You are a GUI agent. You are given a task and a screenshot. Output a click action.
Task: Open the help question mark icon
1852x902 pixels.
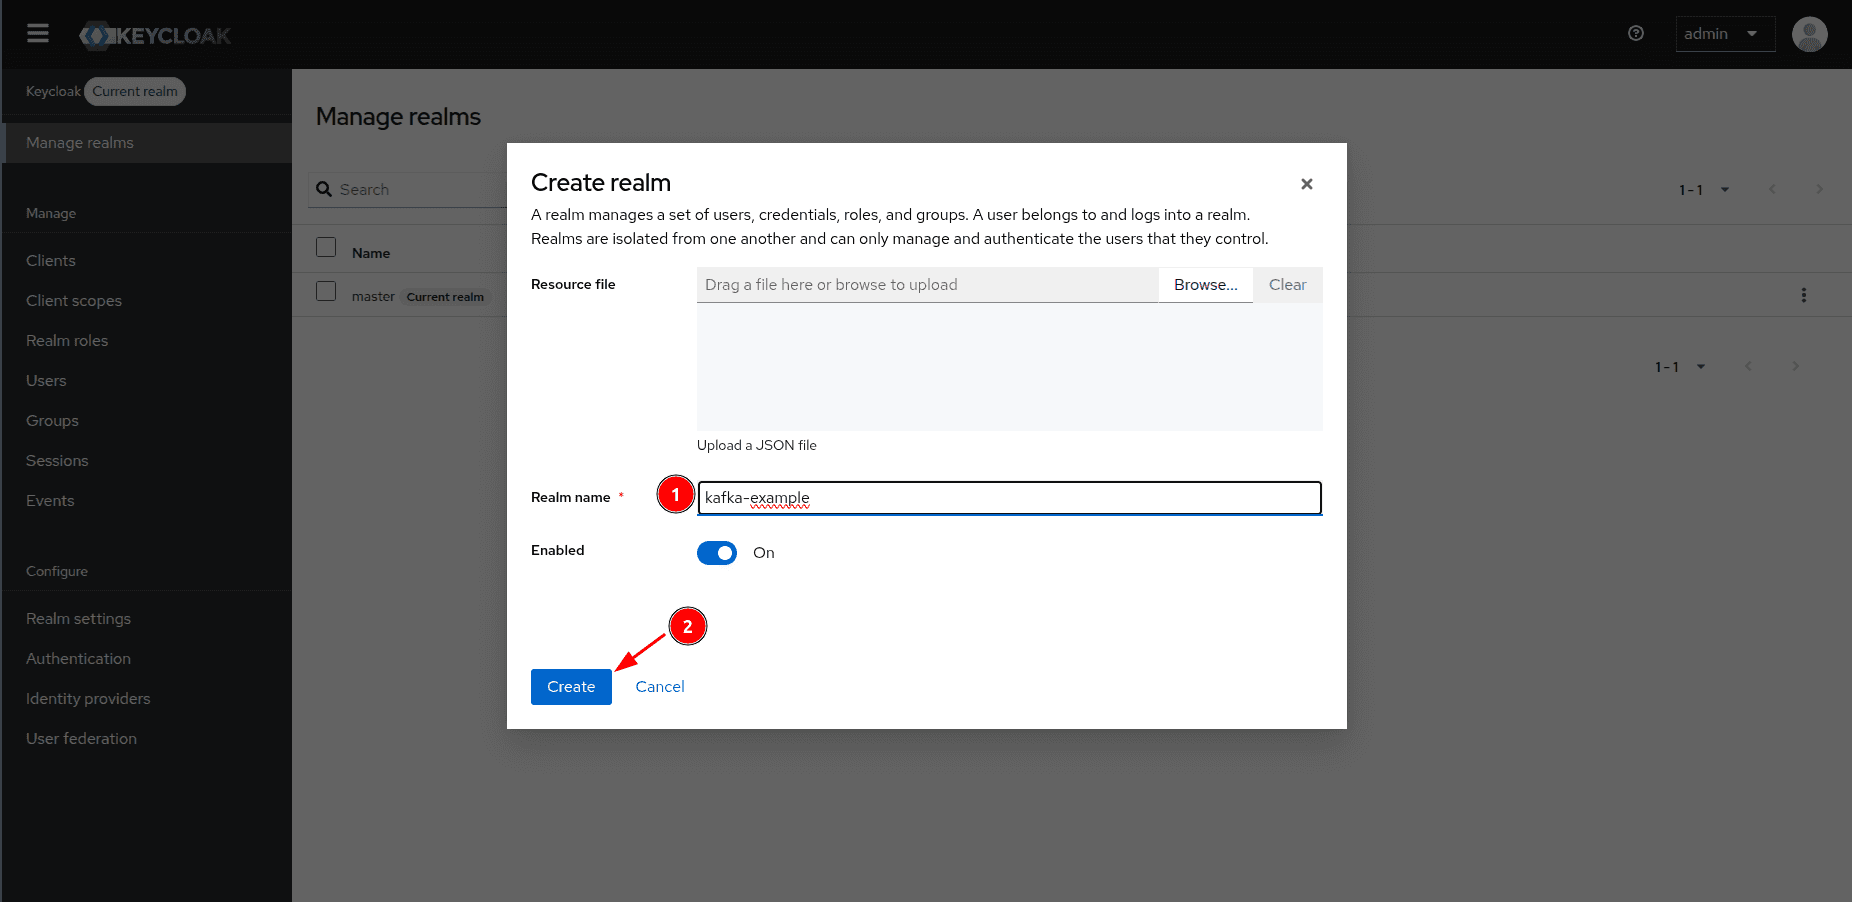(1636, 33)
